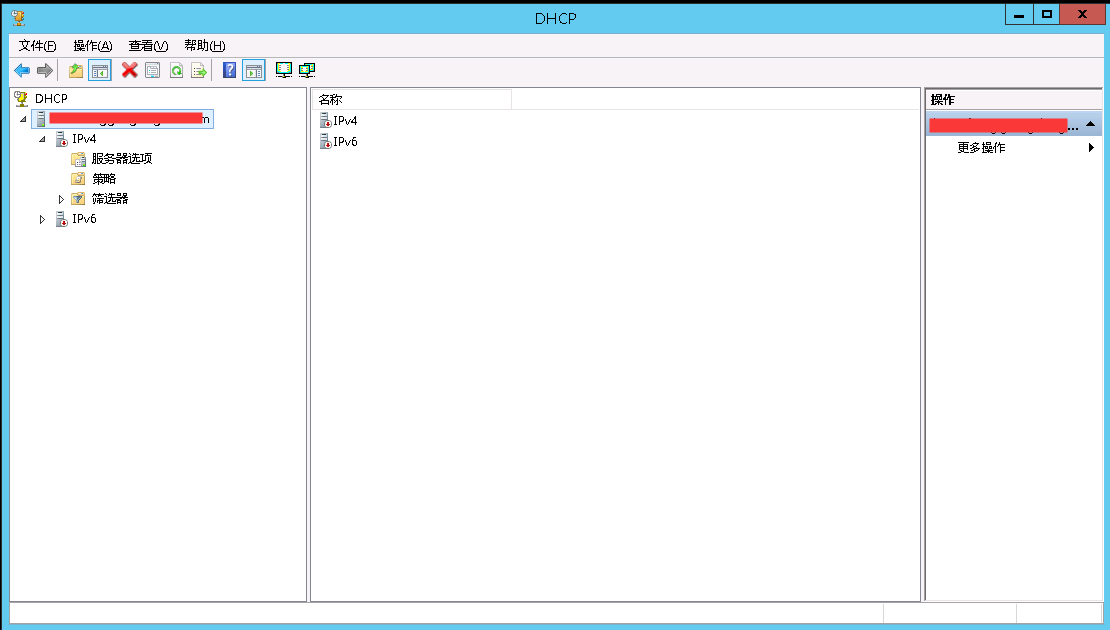The width and height of the screenshot is (1110, 630).
Task: Sort by 名称 column header
Action: click(x=411, y=100)
